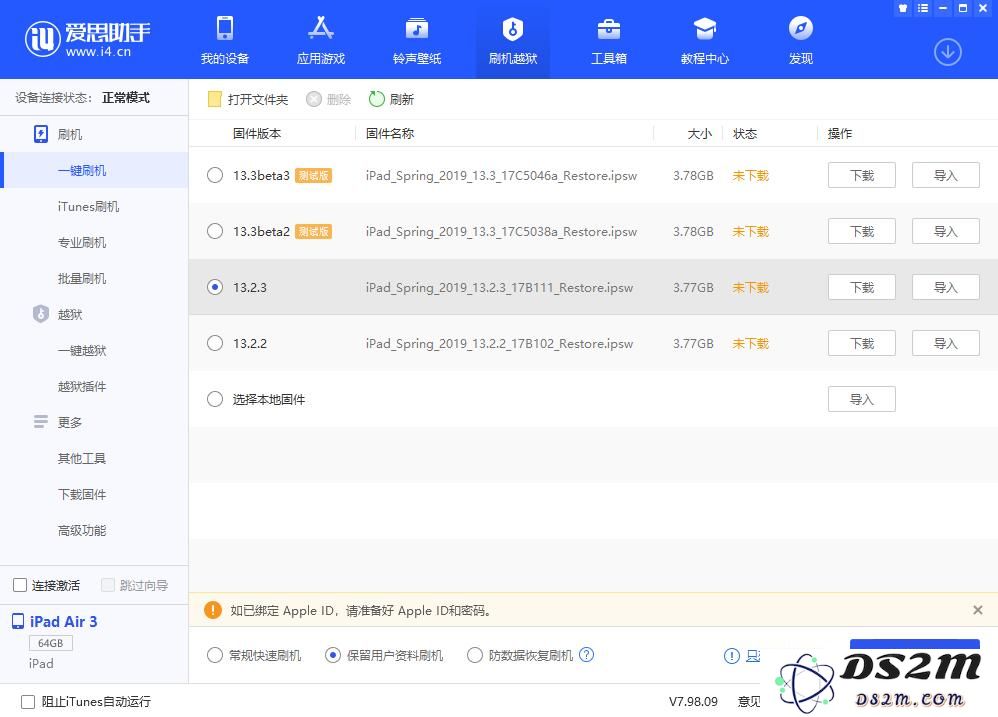The height and width of the screenshot is (717, 998).
Task: Select the 刷机越狱 flash and jailbreak tab
Action: tap(513, 40)
